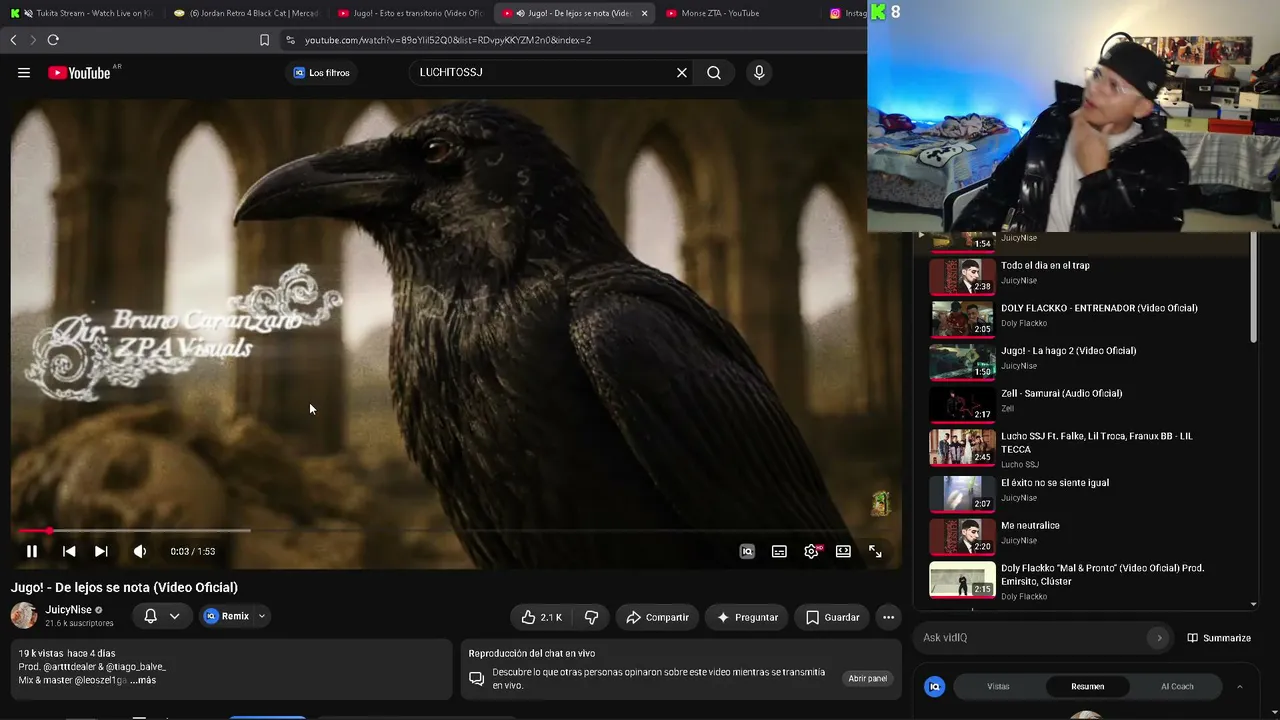
Task: Share the video via Compartir
Action: coord(657,617)
